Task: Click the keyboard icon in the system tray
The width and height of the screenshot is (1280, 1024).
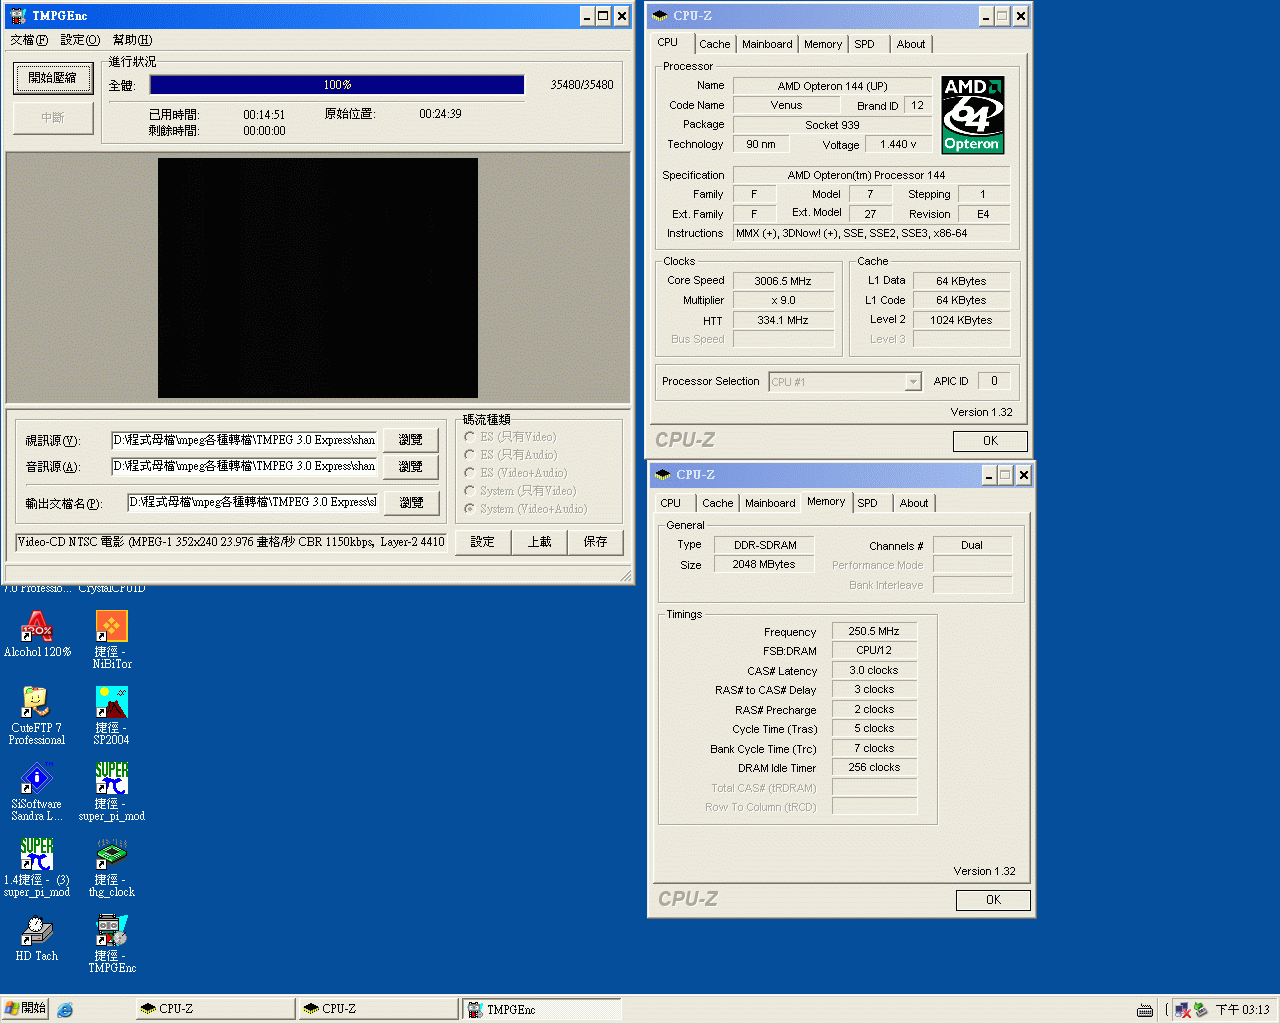Action: click(1145, 1010)
